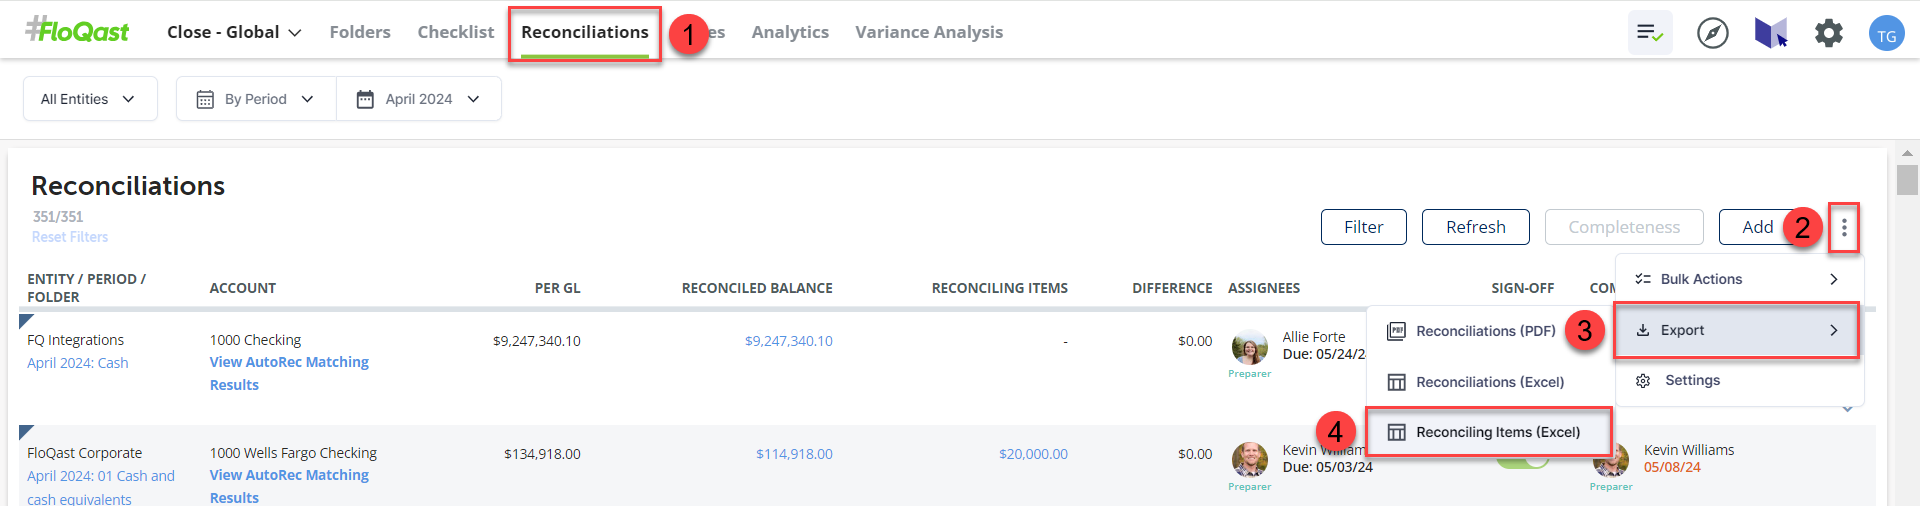Click the calendar icon beside April 2024
1920x506 pixels.
pos(365,99)
